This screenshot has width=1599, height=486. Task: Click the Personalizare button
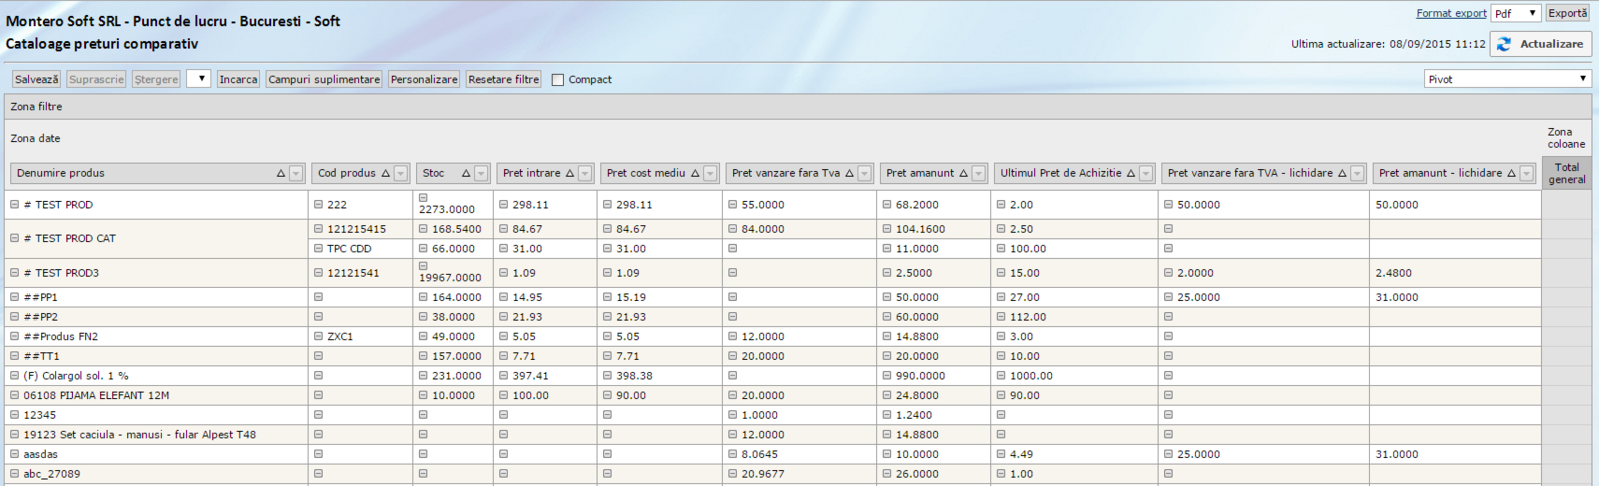point(424,80)
